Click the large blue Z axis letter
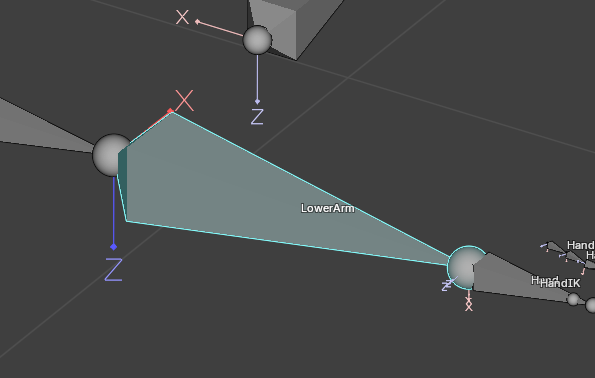Viewport: 595px width, 378px height. pos(114,269)
